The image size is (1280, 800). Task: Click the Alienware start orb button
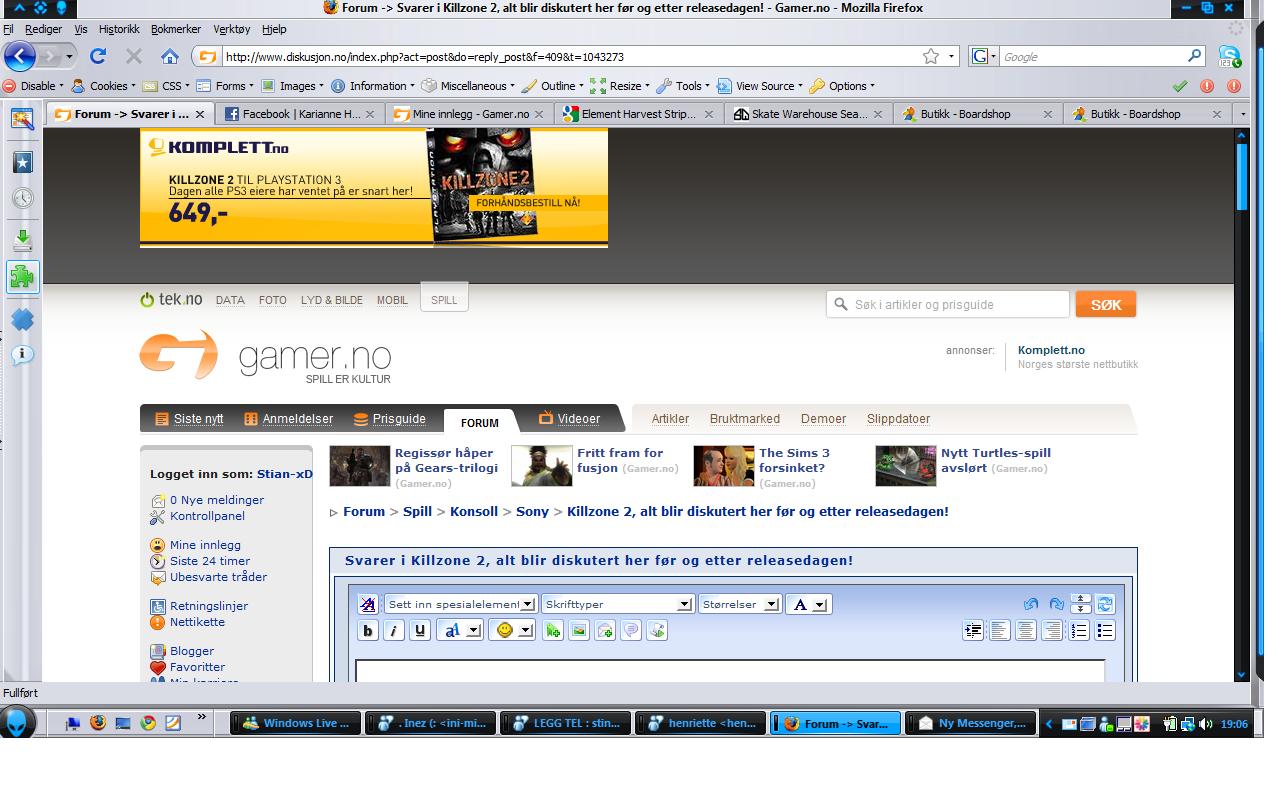[x=19, y=722]
